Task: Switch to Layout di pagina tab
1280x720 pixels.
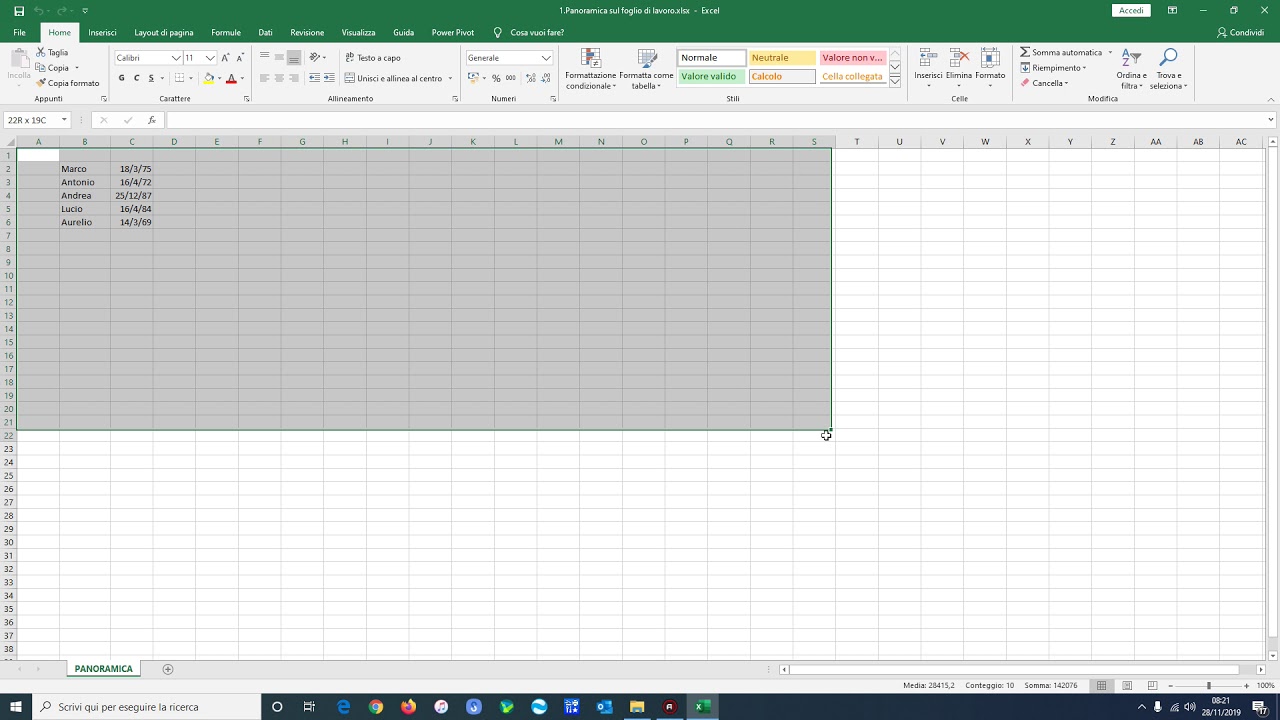Action: click(x=164, y=33)
